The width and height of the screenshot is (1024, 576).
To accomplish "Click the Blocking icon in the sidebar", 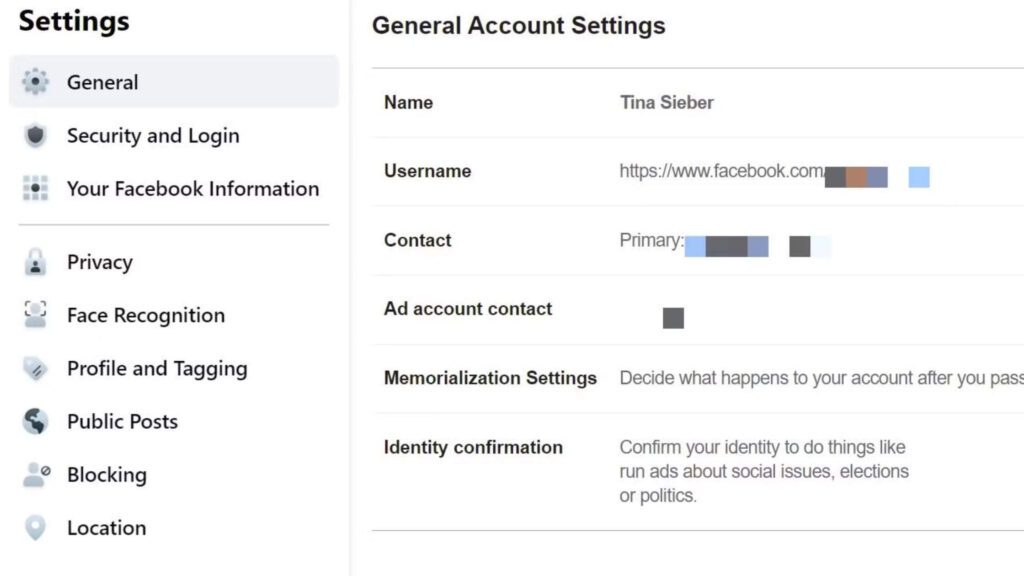I will (x=36, y=474).
